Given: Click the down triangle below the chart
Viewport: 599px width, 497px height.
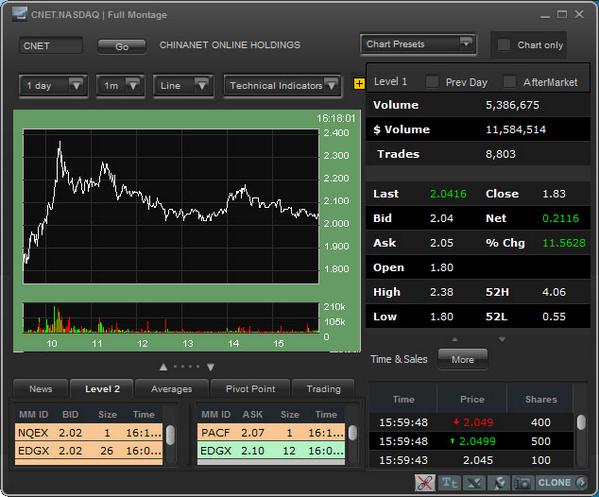Looking at the screenshot, I should point(210,367).
